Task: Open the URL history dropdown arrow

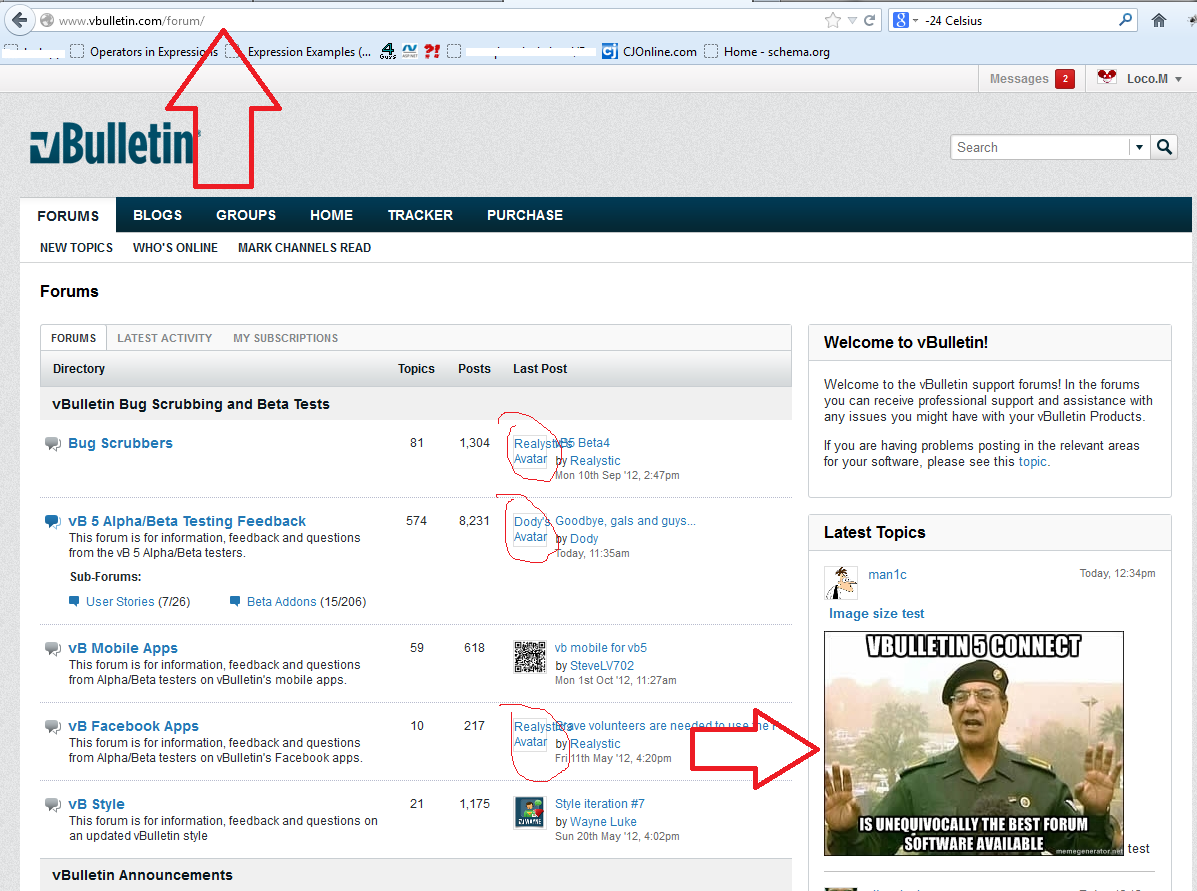Action: (x=852, y=21)
